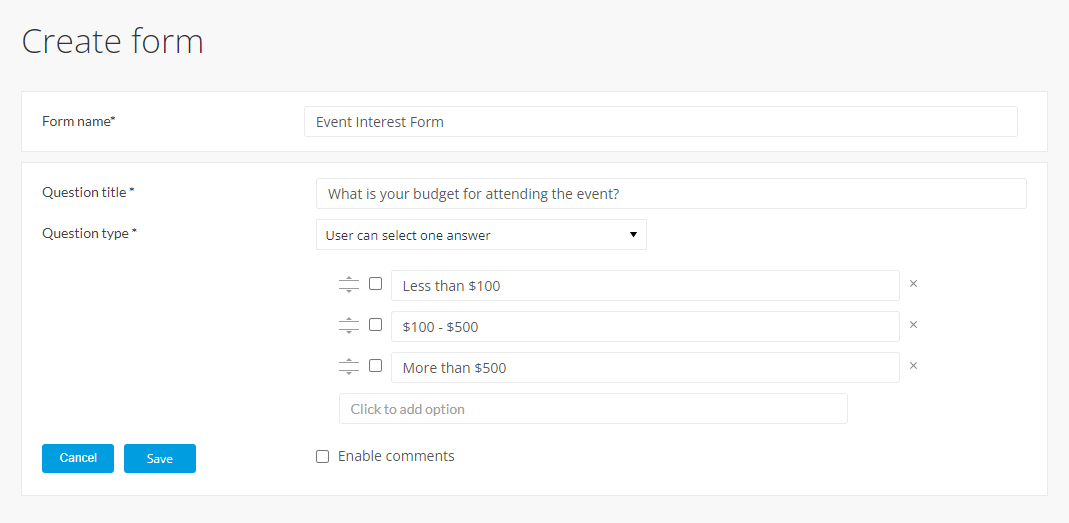Tick the checkbox beside 'Less than $100'
This screenshot has height=523, width=1069.
[376, 284]
